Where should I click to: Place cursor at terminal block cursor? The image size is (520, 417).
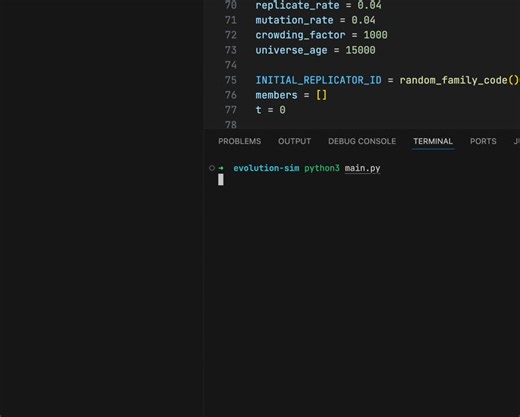pos(221,180)
